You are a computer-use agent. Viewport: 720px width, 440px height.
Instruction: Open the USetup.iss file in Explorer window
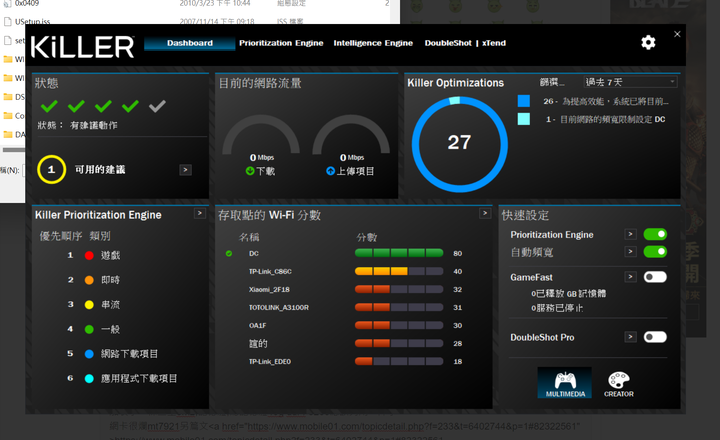(x=32, y=21)
